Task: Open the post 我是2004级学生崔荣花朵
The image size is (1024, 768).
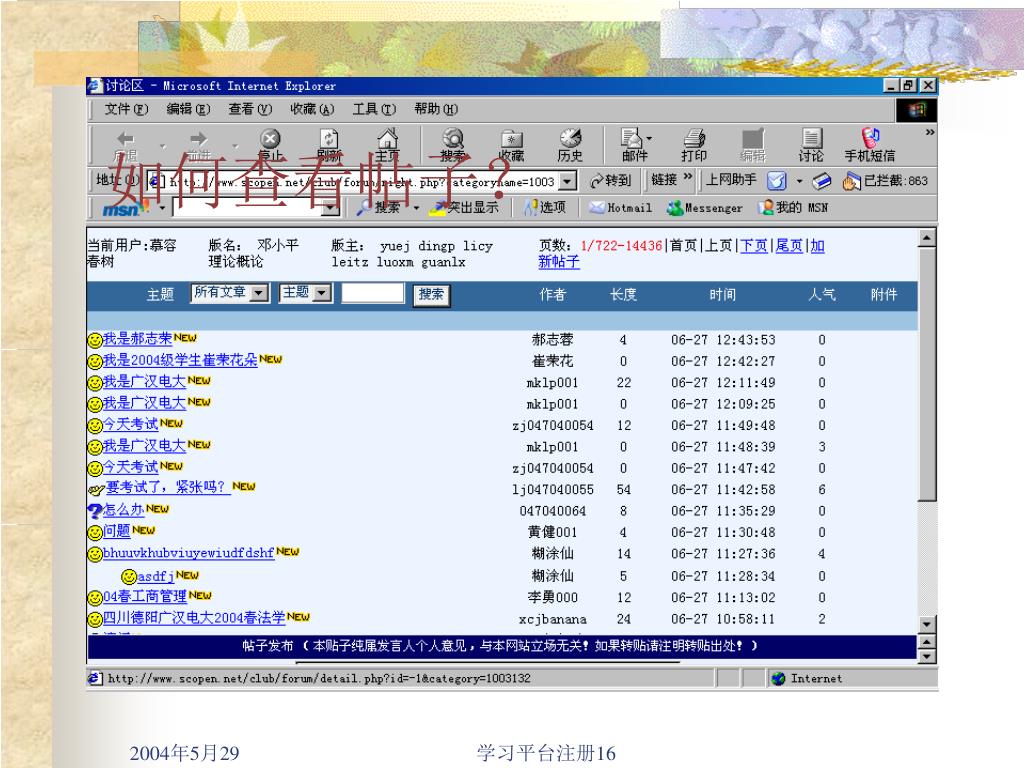Action: point(180,360)
